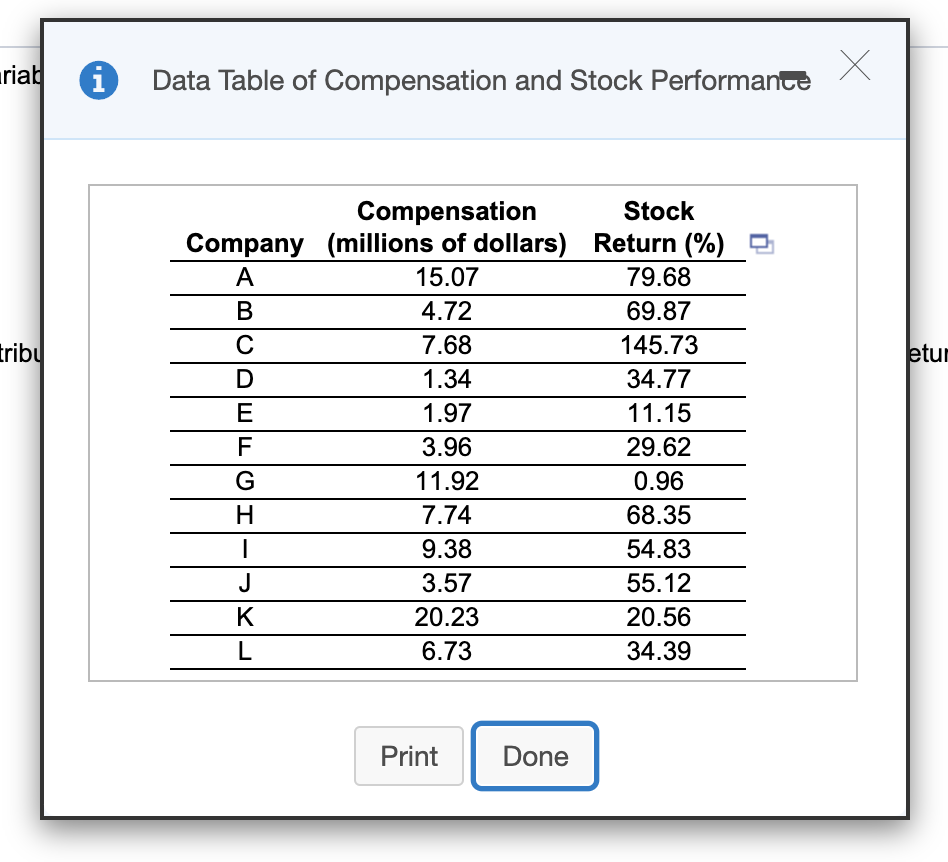Click the dialog title text
Image resolution: width=948 pixels, height=862 pixels.
tap(481, 81)
